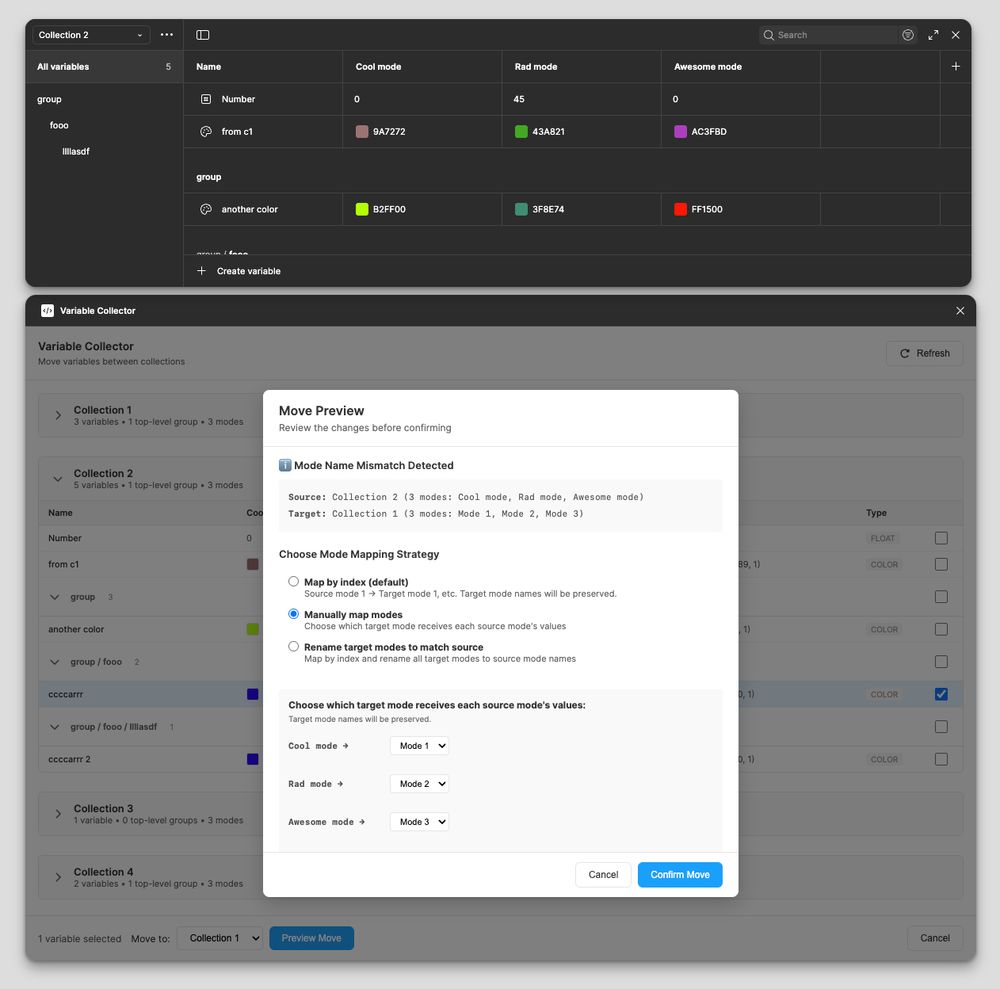1000x989 pixels.
Task: Open the FF1500 color swatch
Action: [x=680, y=209]
